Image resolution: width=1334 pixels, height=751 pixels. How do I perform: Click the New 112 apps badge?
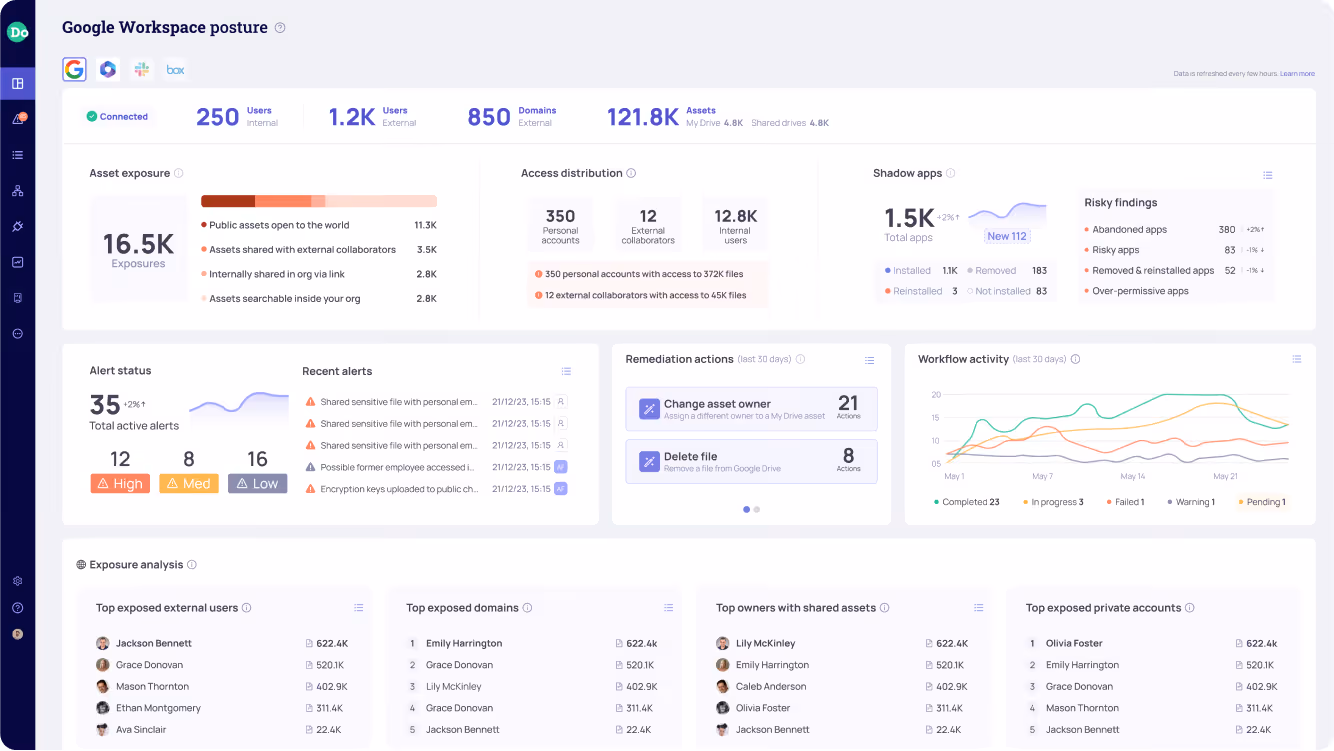[x=1006, y=237]
